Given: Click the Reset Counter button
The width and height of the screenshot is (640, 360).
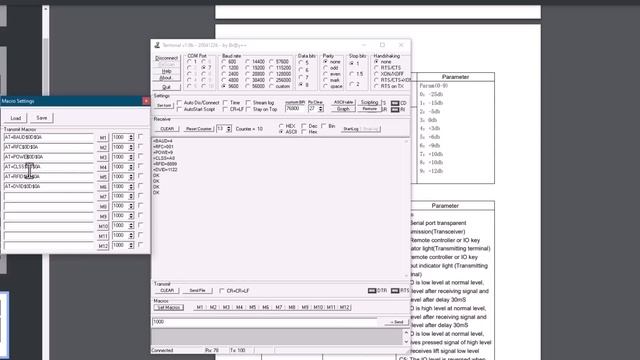Looking at the screenshot, I should click(x=198, y=129).
